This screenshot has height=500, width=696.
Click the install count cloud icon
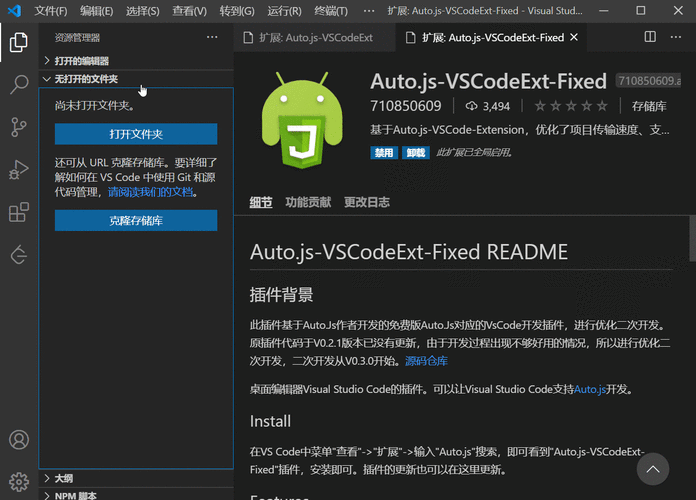pyautogui.click(x=471, y=106)
